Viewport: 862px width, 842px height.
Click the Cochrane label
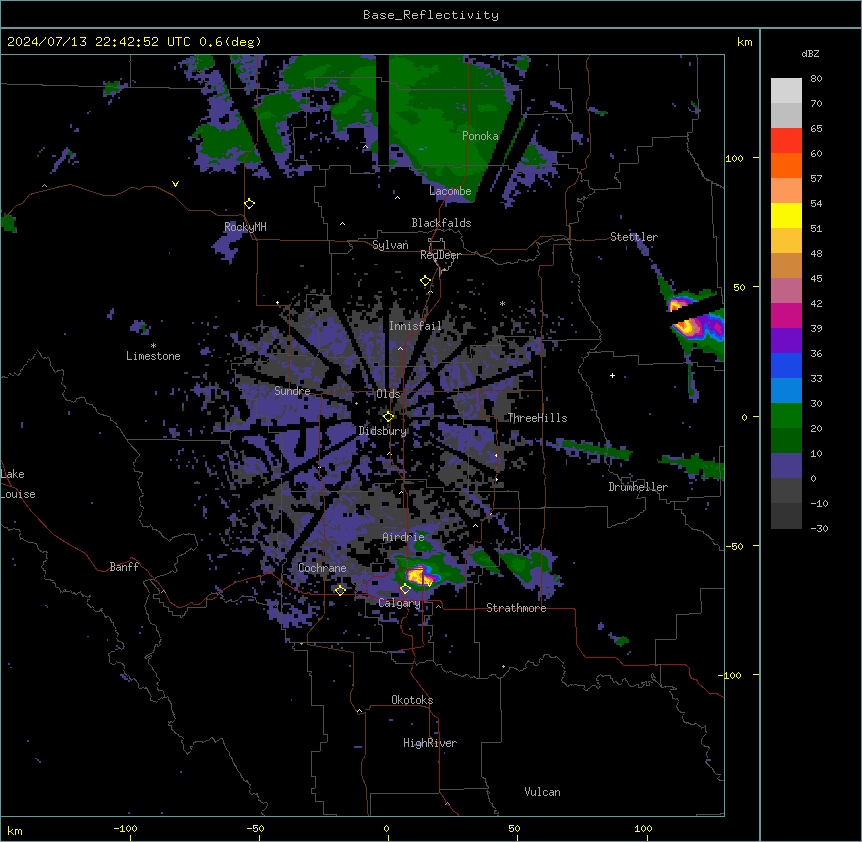(x=322, y=568)
